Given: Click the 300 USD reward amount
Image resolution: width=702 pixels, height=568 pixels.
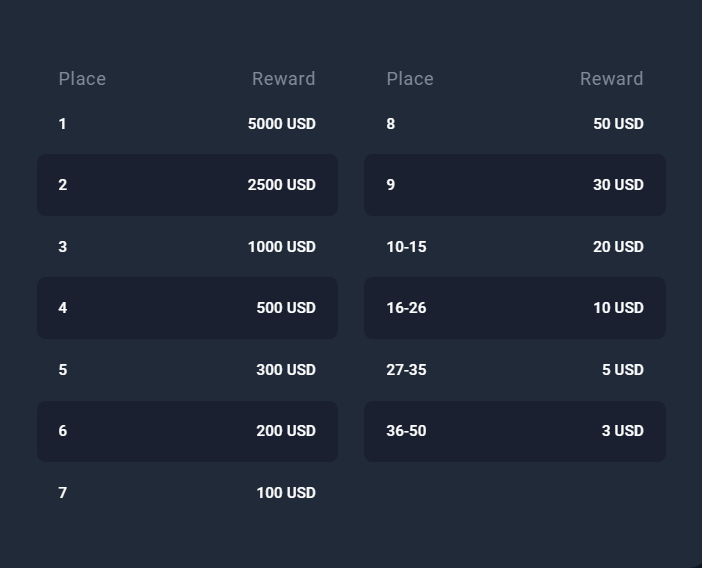Looking at the screenshot, I should (285, 370).
